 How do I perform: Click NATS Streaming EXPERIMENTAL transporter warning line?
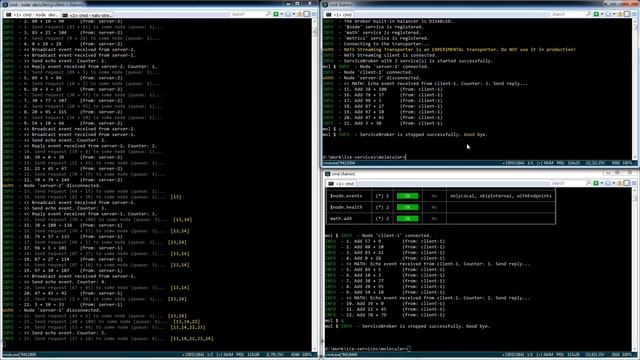click(x=459, y=49)
